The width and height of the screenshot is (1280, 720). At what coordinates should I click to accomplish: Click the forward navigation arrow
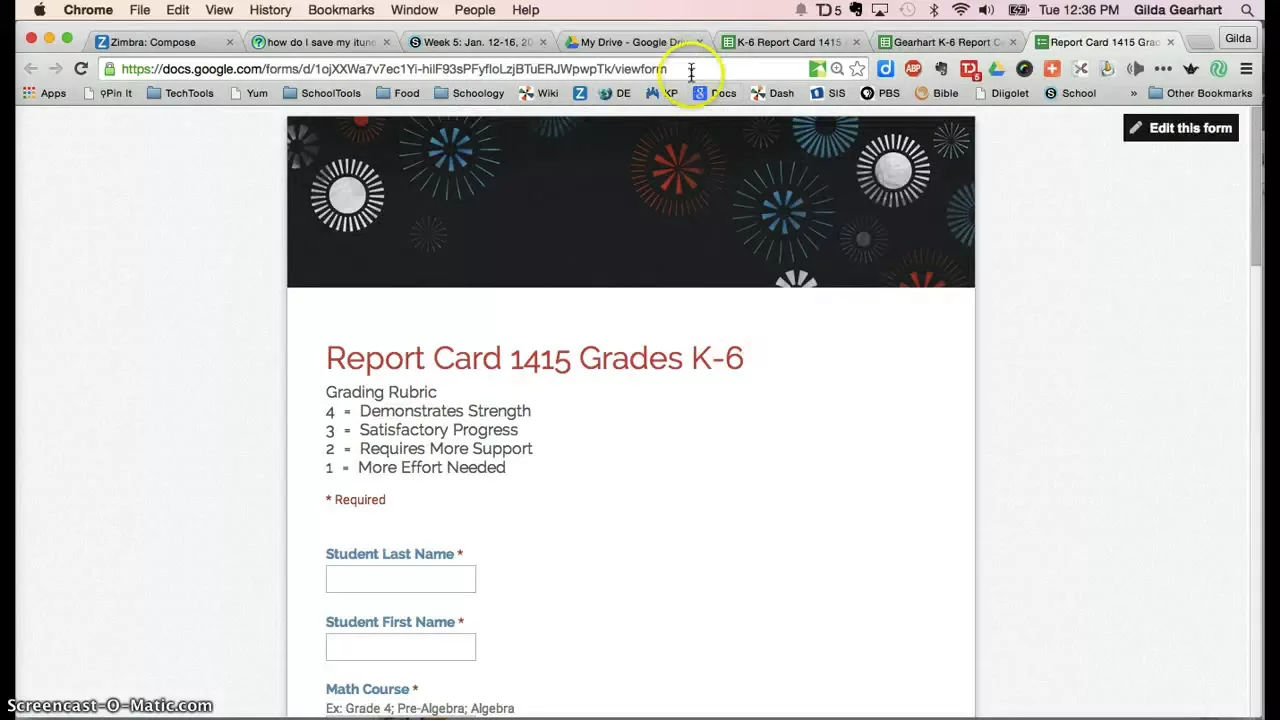55,69
